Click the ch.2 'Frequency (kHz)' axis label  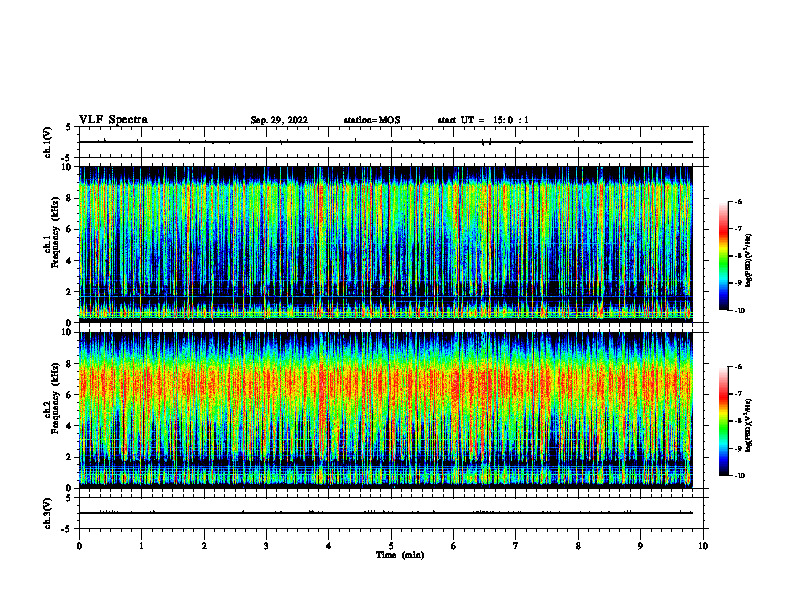coord(55,398)
